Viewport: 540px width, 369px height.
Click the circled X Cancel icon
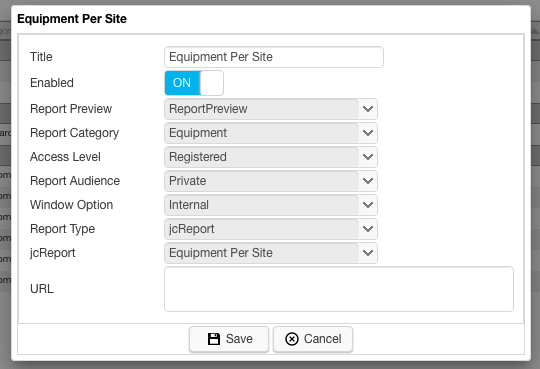pos(292,339)
